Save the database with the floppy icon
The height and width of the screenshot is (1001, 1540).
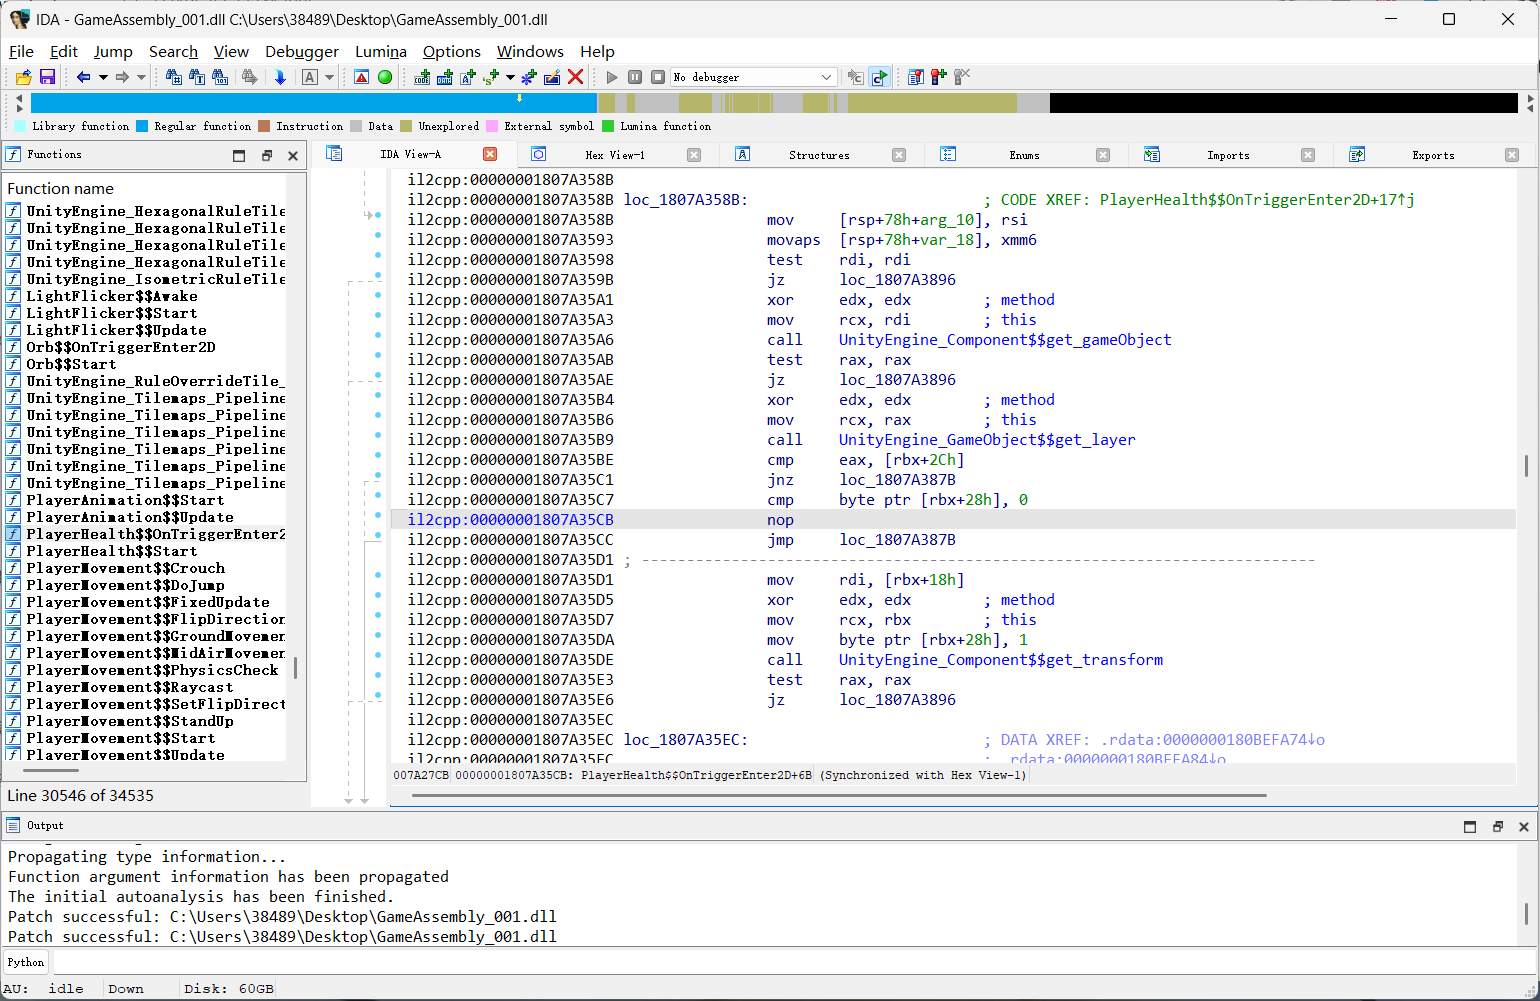coord(47,77)
